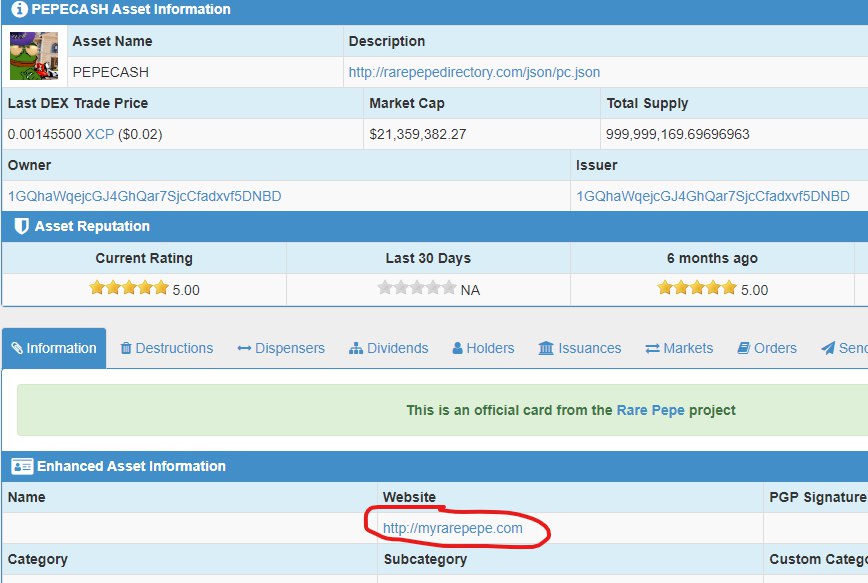Open the Rare Pepe project link
This screenshot has width=868, height=583.
tap(650, 410)
